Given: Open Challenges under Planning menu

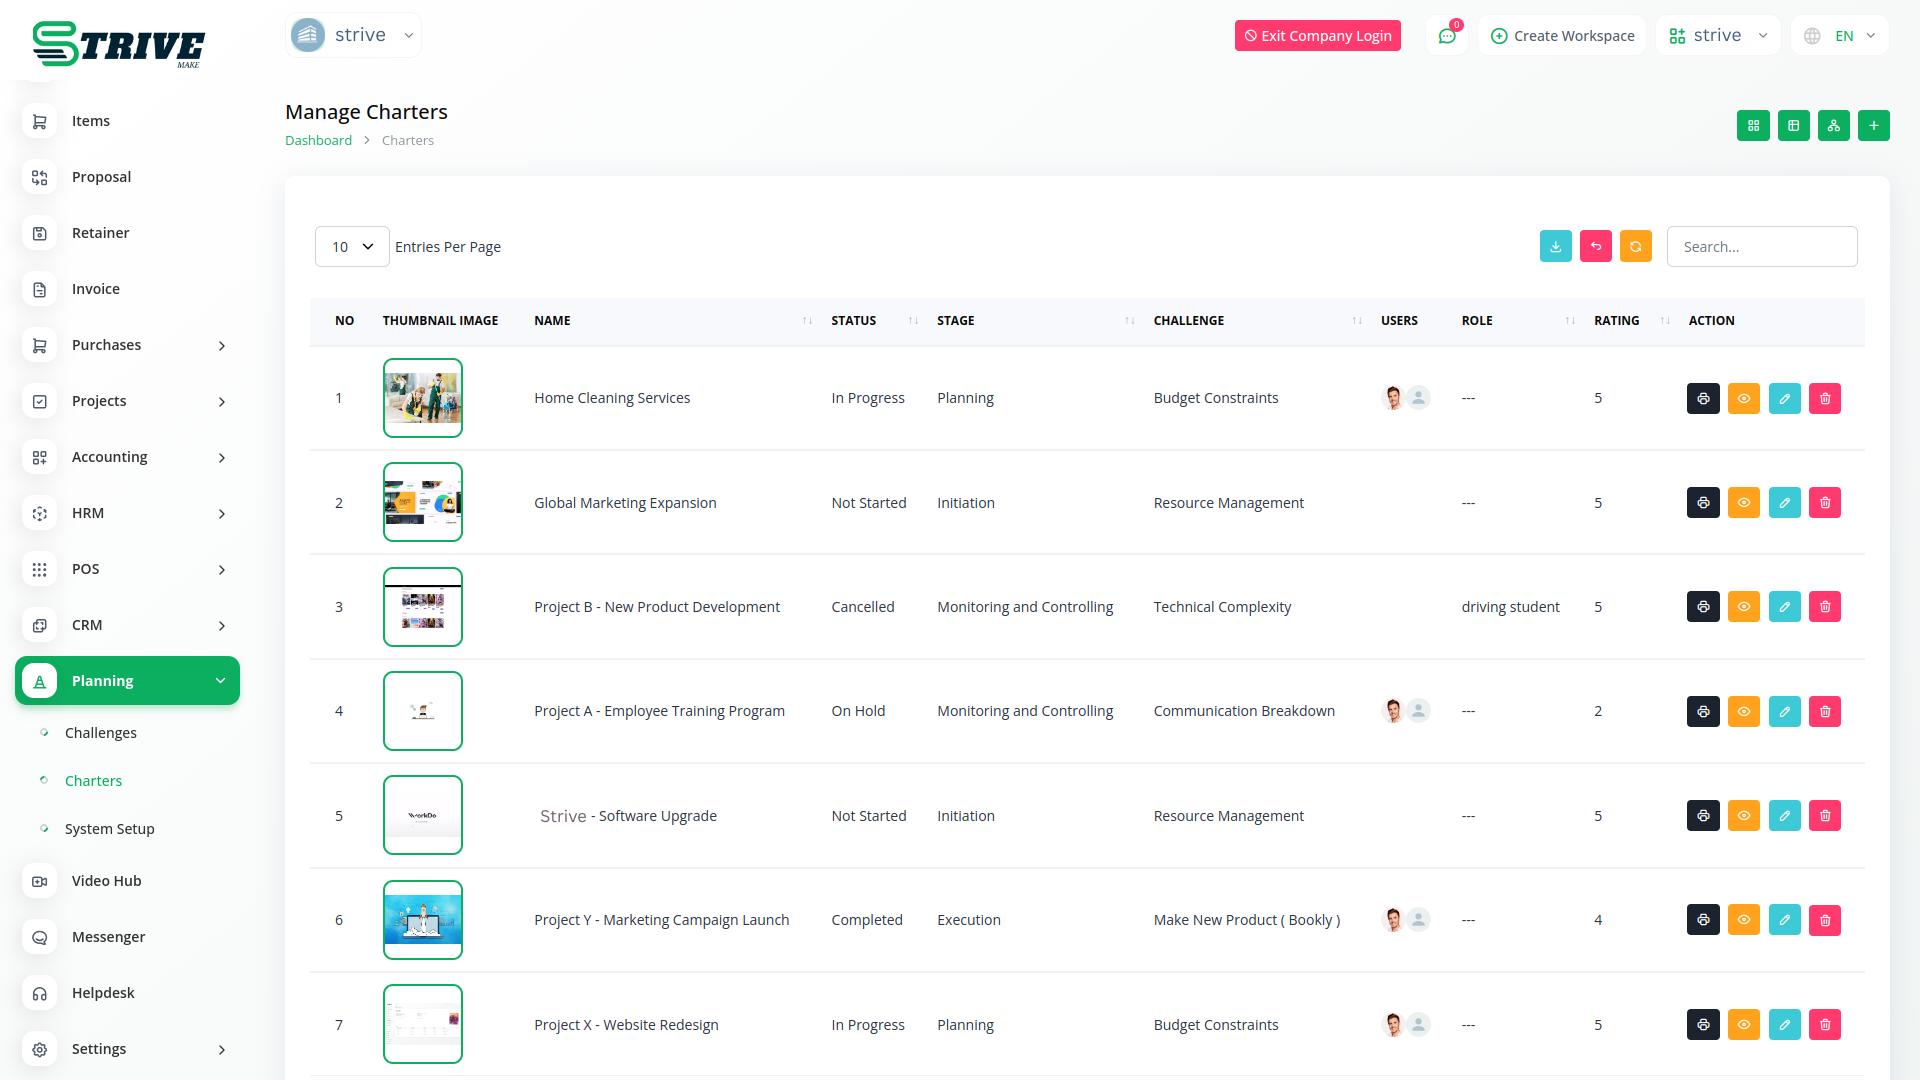Looking at the screenshot, I should click(101, 733).
